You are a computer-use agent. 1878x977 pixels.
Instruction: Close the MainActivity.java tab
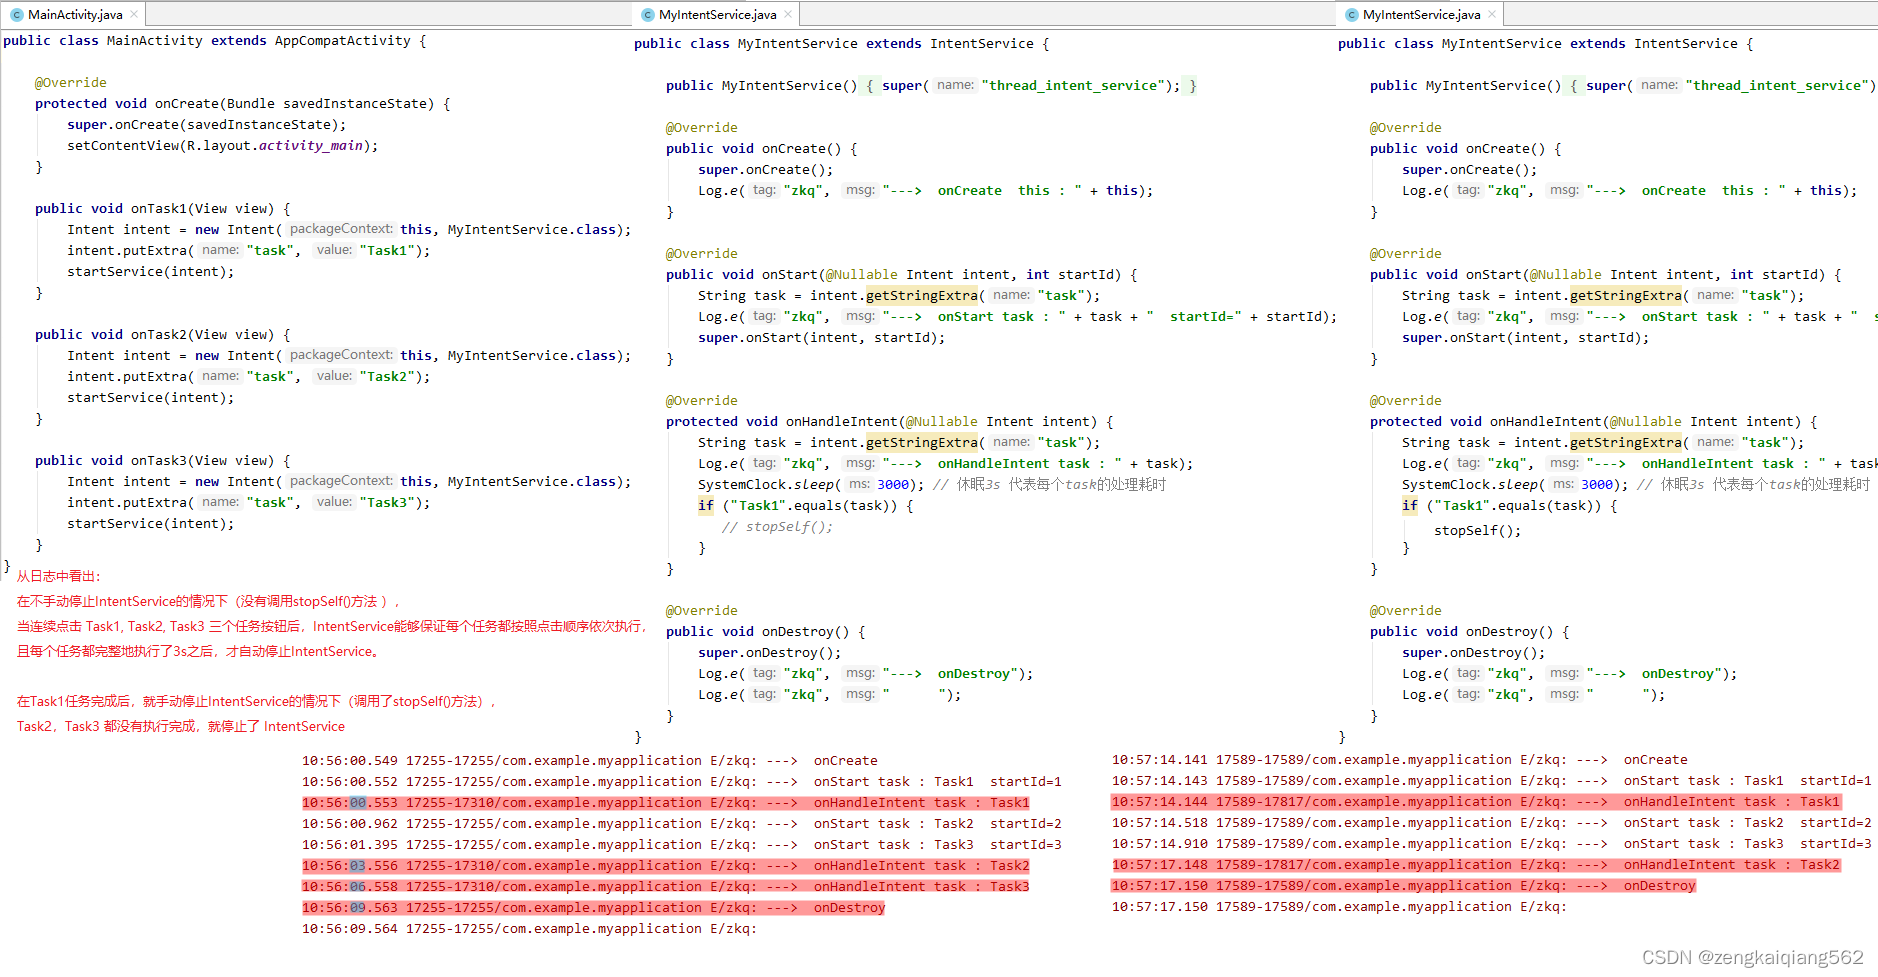pyautogui.click(x=135, y=15)
